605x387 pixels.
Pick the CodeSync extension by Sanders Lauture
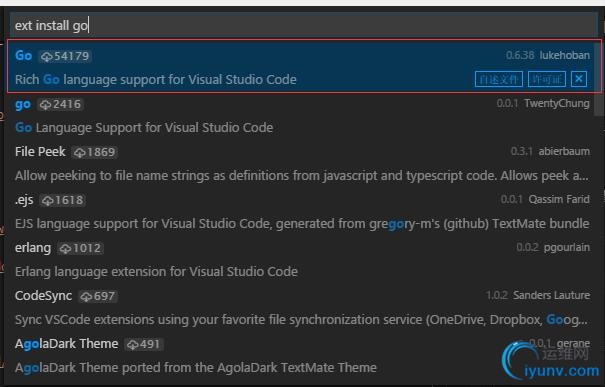(x=304, y=308)
